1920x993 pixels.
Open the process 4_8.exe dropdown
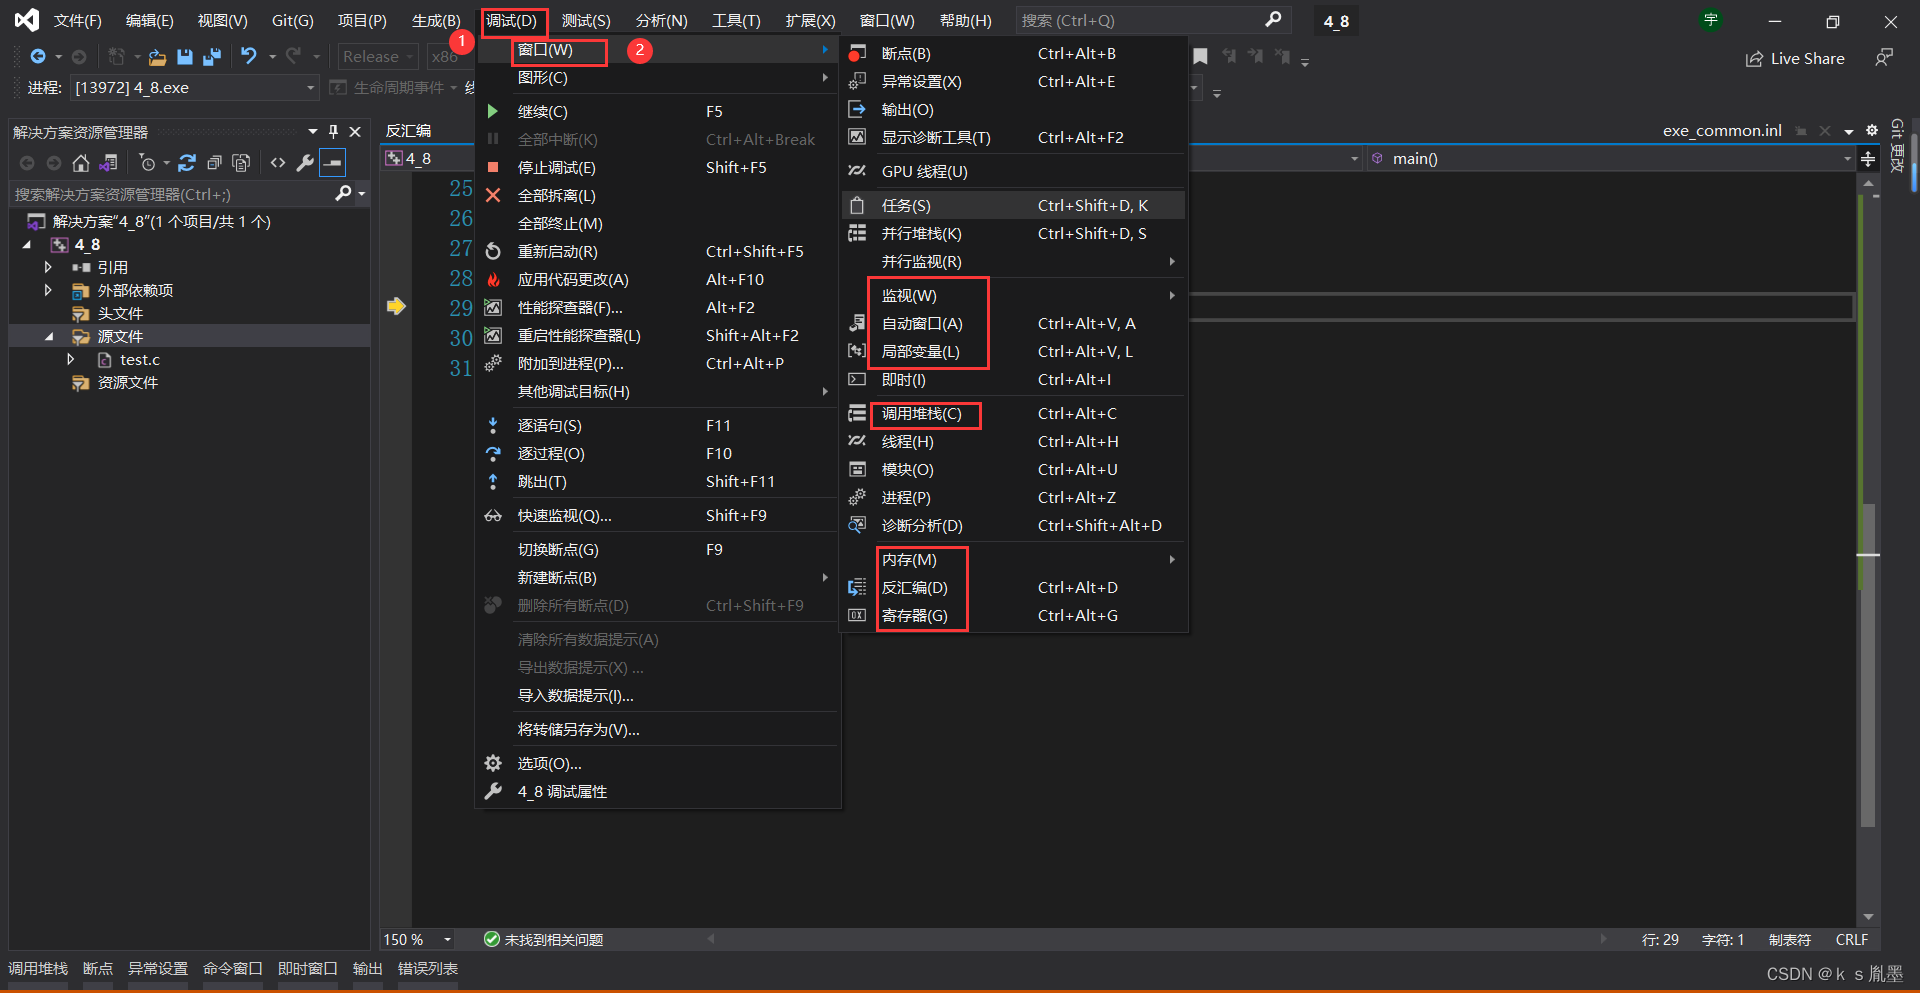coord(194,88)
